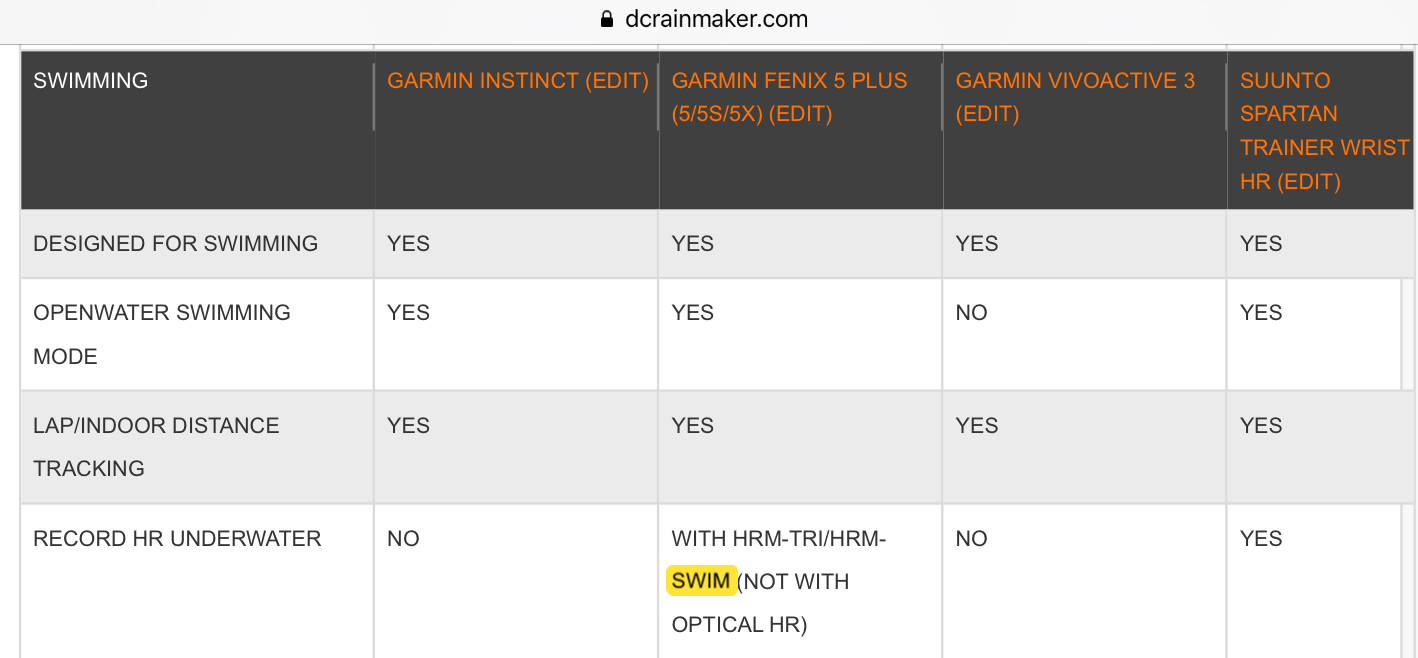Select the Record HR Underwater row label
Screen dimensions: 1418x658
click(177, 539)
